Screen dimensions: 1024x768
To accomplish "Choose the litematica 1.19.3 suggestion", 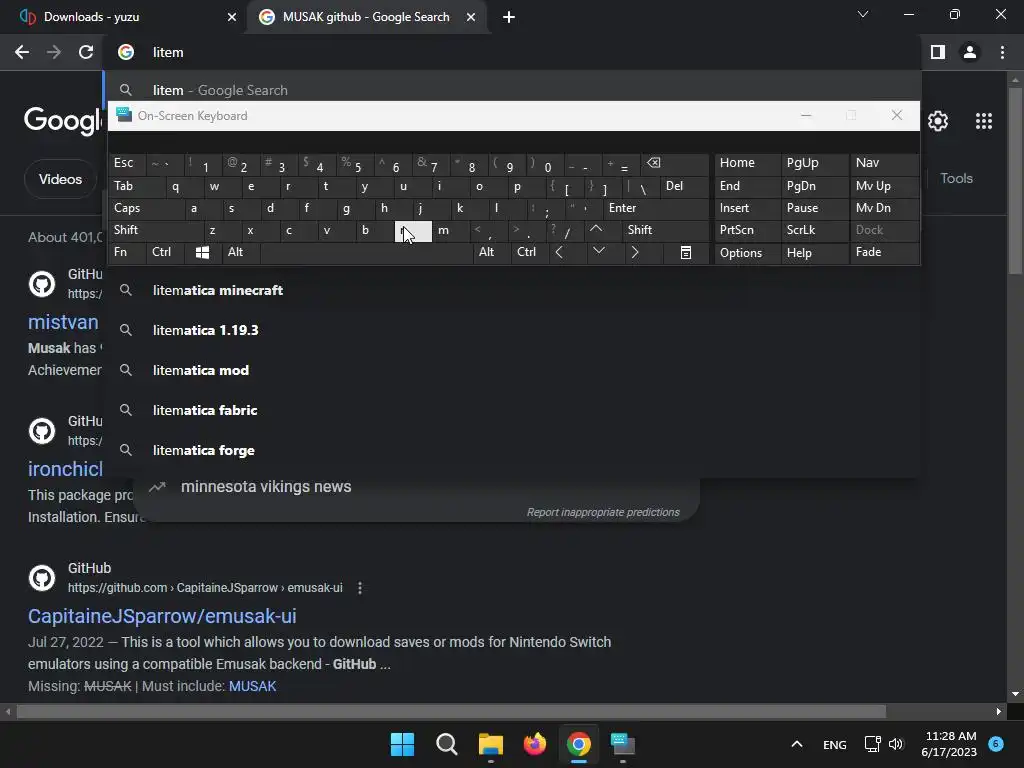I will [x=514, y=330].
